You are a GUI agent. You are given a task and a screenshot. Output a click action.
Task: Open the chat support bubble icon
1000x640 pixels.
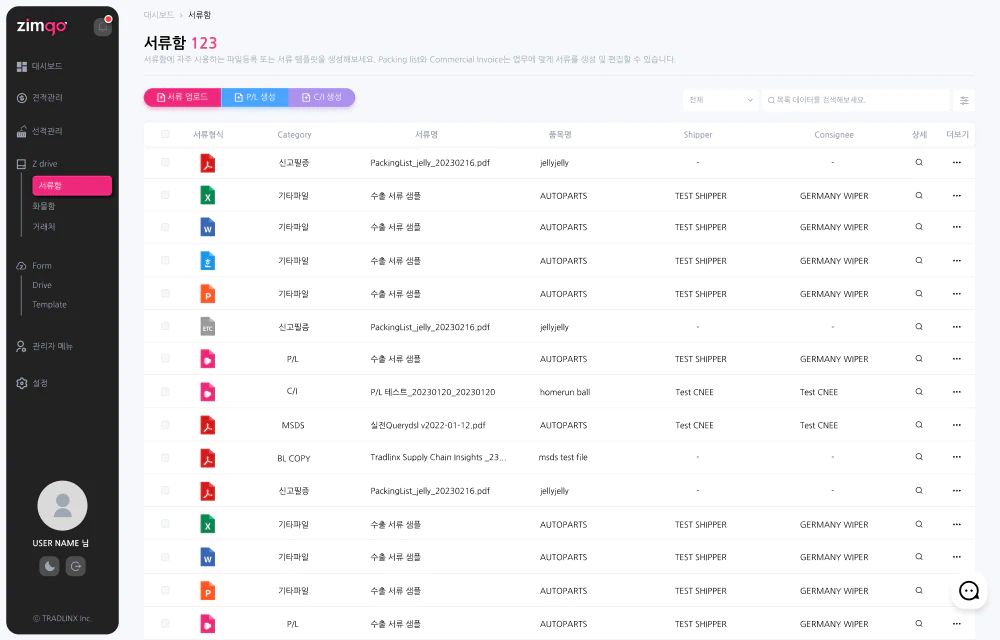[x=968, y=591]
